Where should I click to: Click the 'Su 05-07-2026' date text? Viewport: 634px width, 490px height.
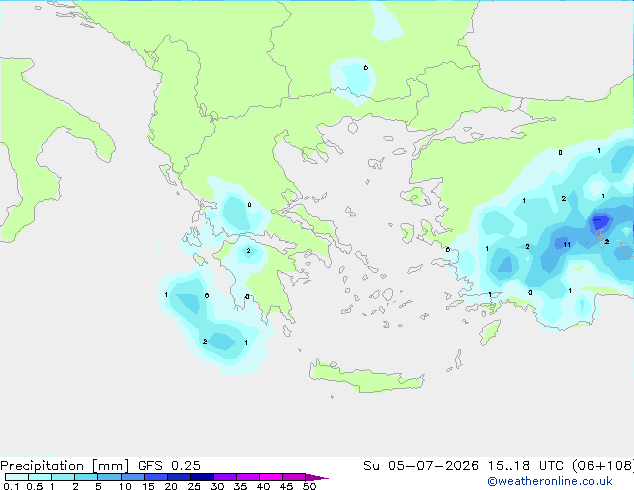coord(421,466)
